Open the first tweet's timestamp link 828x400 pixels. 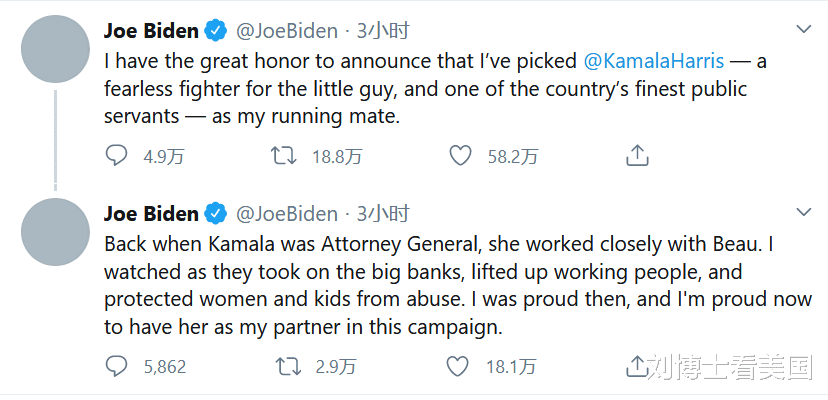point(383,31)
